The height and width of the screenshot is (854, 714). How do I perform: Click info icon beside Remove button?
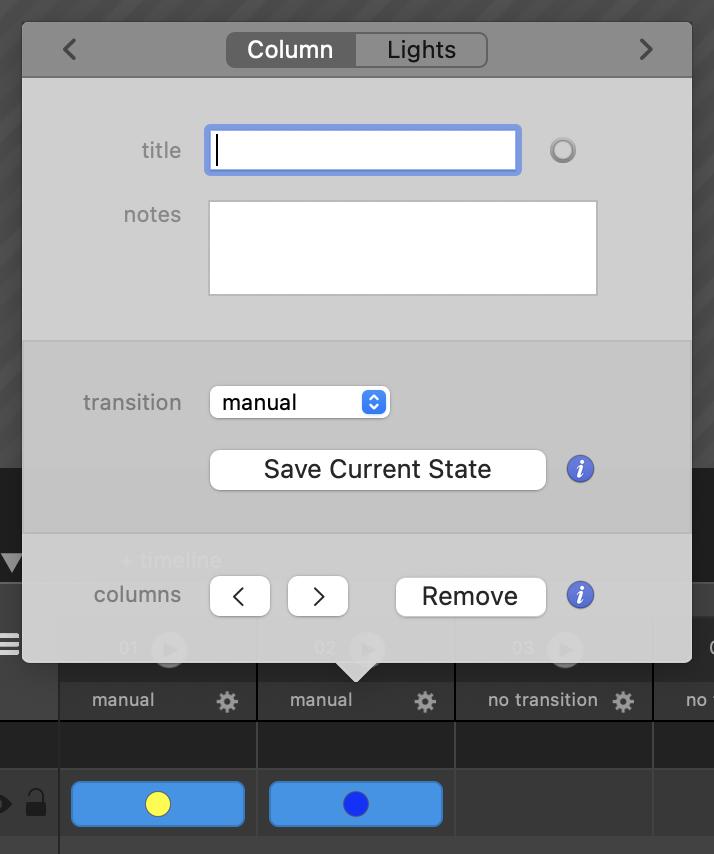coord(580,595)
